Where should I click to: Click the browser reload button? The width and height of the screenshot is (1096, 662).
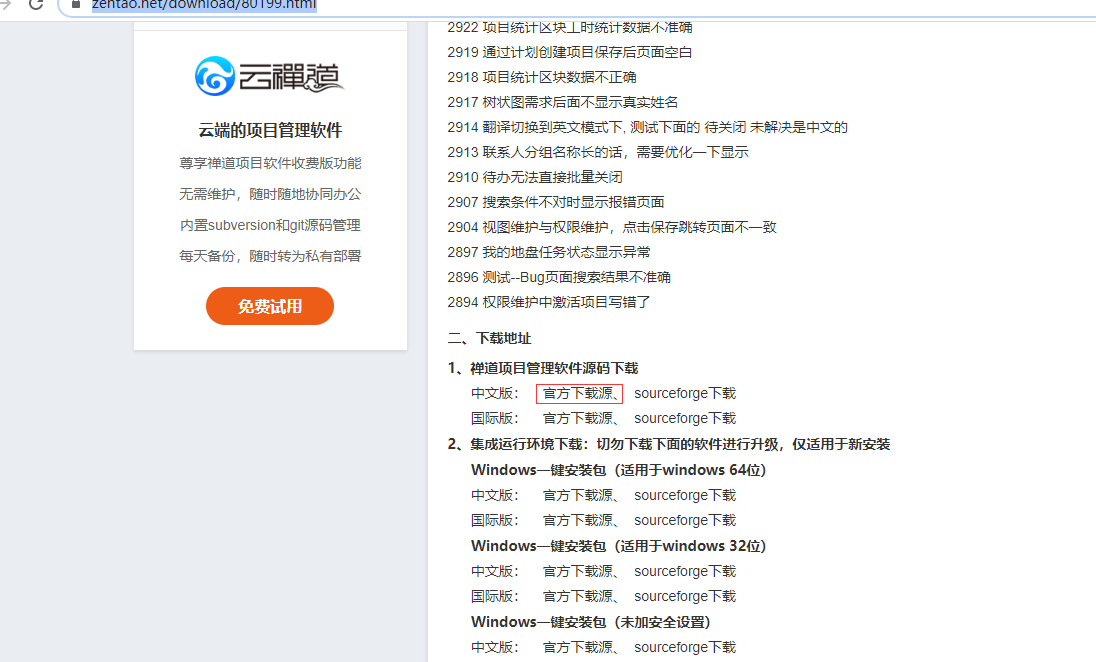[x=36, y=4]
